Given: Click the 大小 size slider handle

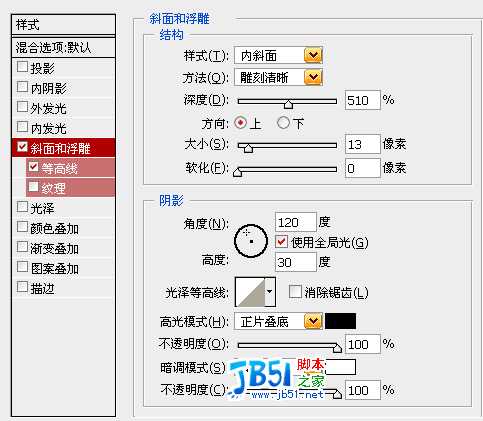Looking at the screenshot, I should (248, 148).
